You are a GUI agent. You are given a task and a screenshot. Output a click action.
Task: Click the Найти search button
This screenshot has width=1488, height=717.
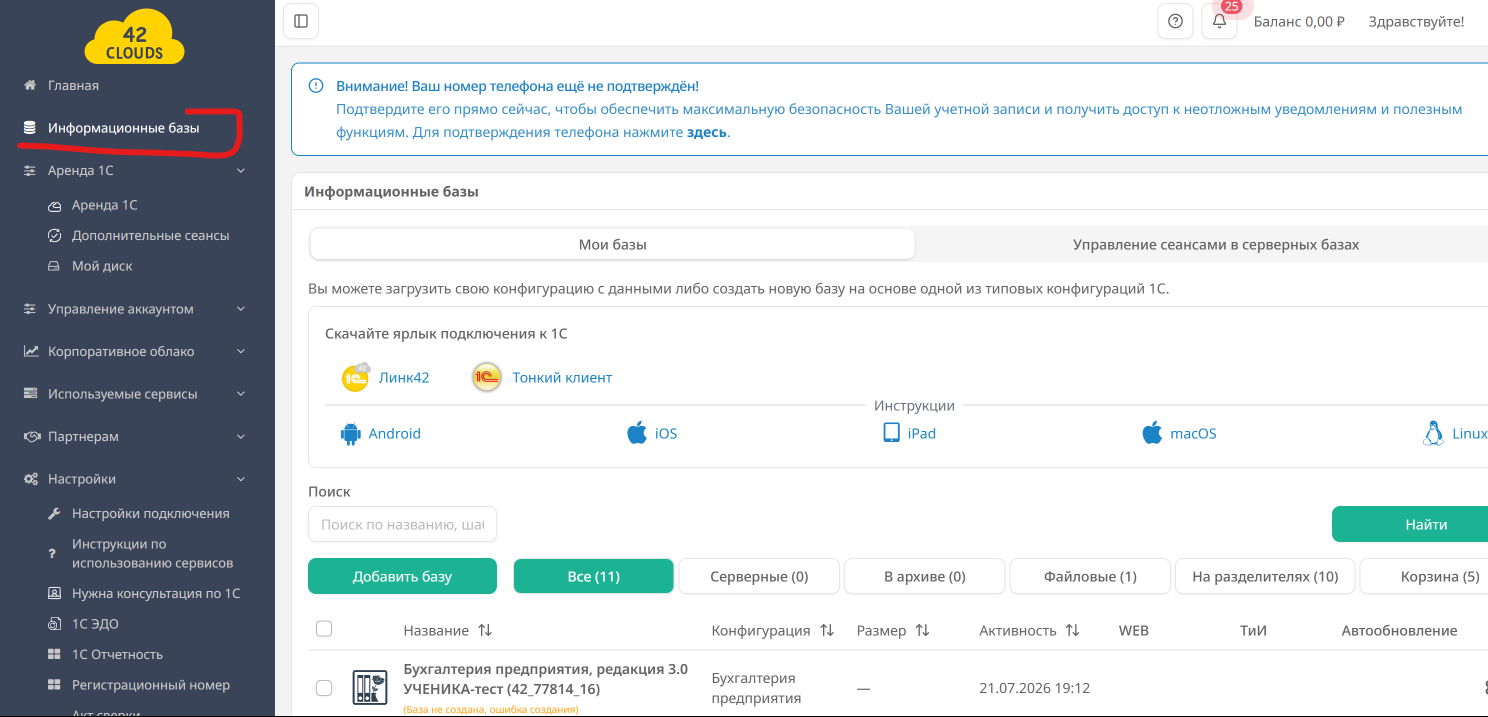(1410, 524)
